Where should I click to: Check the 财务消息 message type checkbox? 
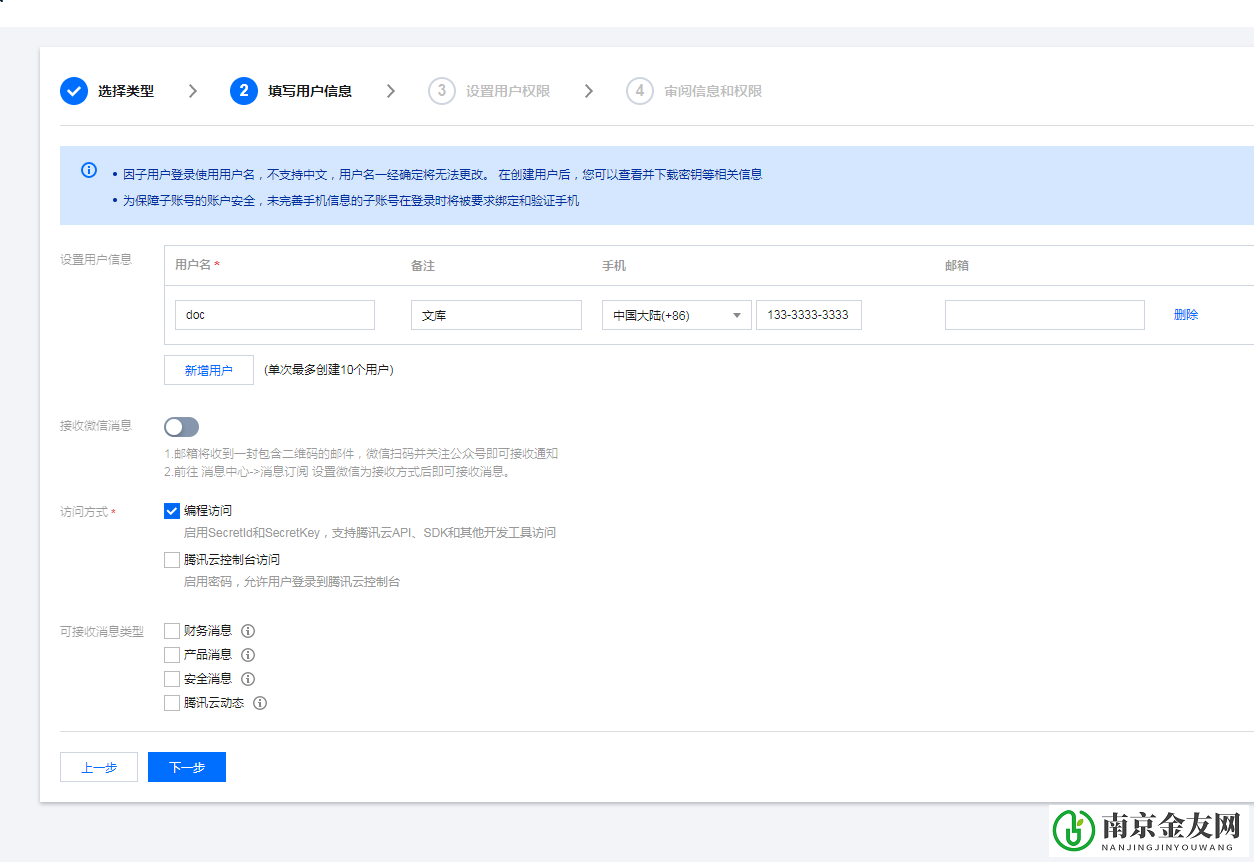point(171,630)
